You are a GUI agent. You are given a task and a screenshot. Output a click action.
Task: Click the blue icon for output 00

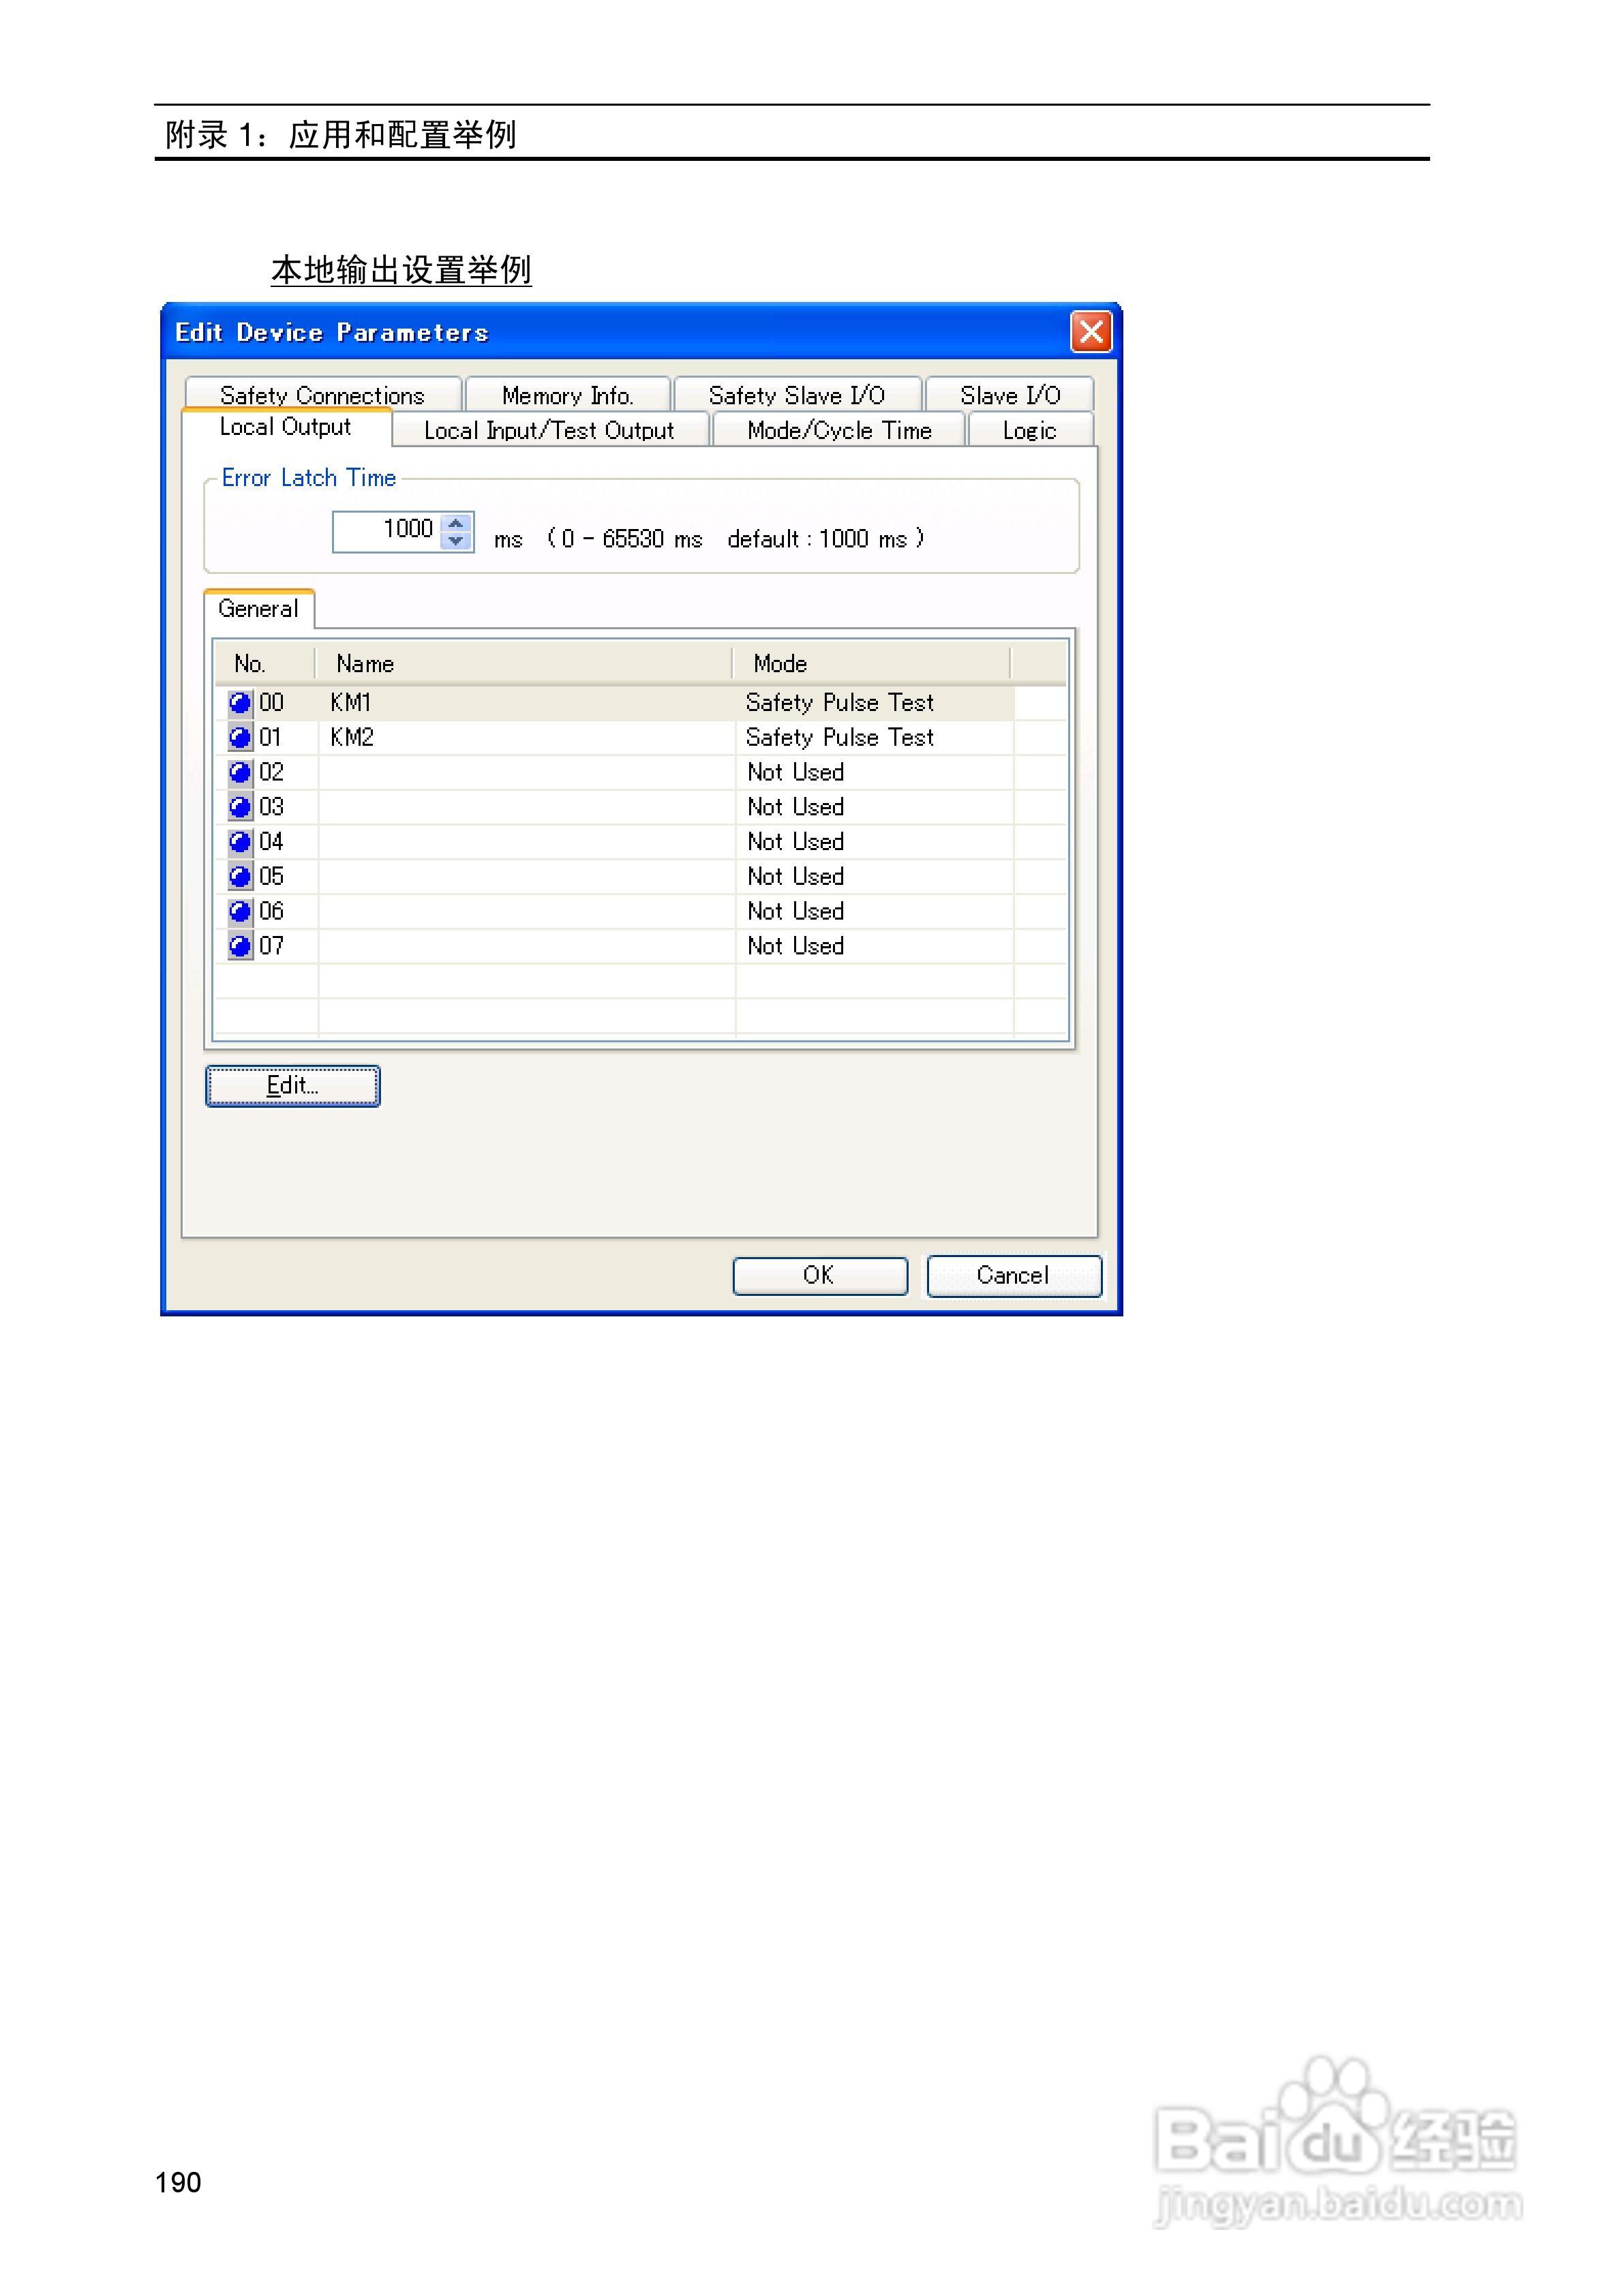point(240,703)
